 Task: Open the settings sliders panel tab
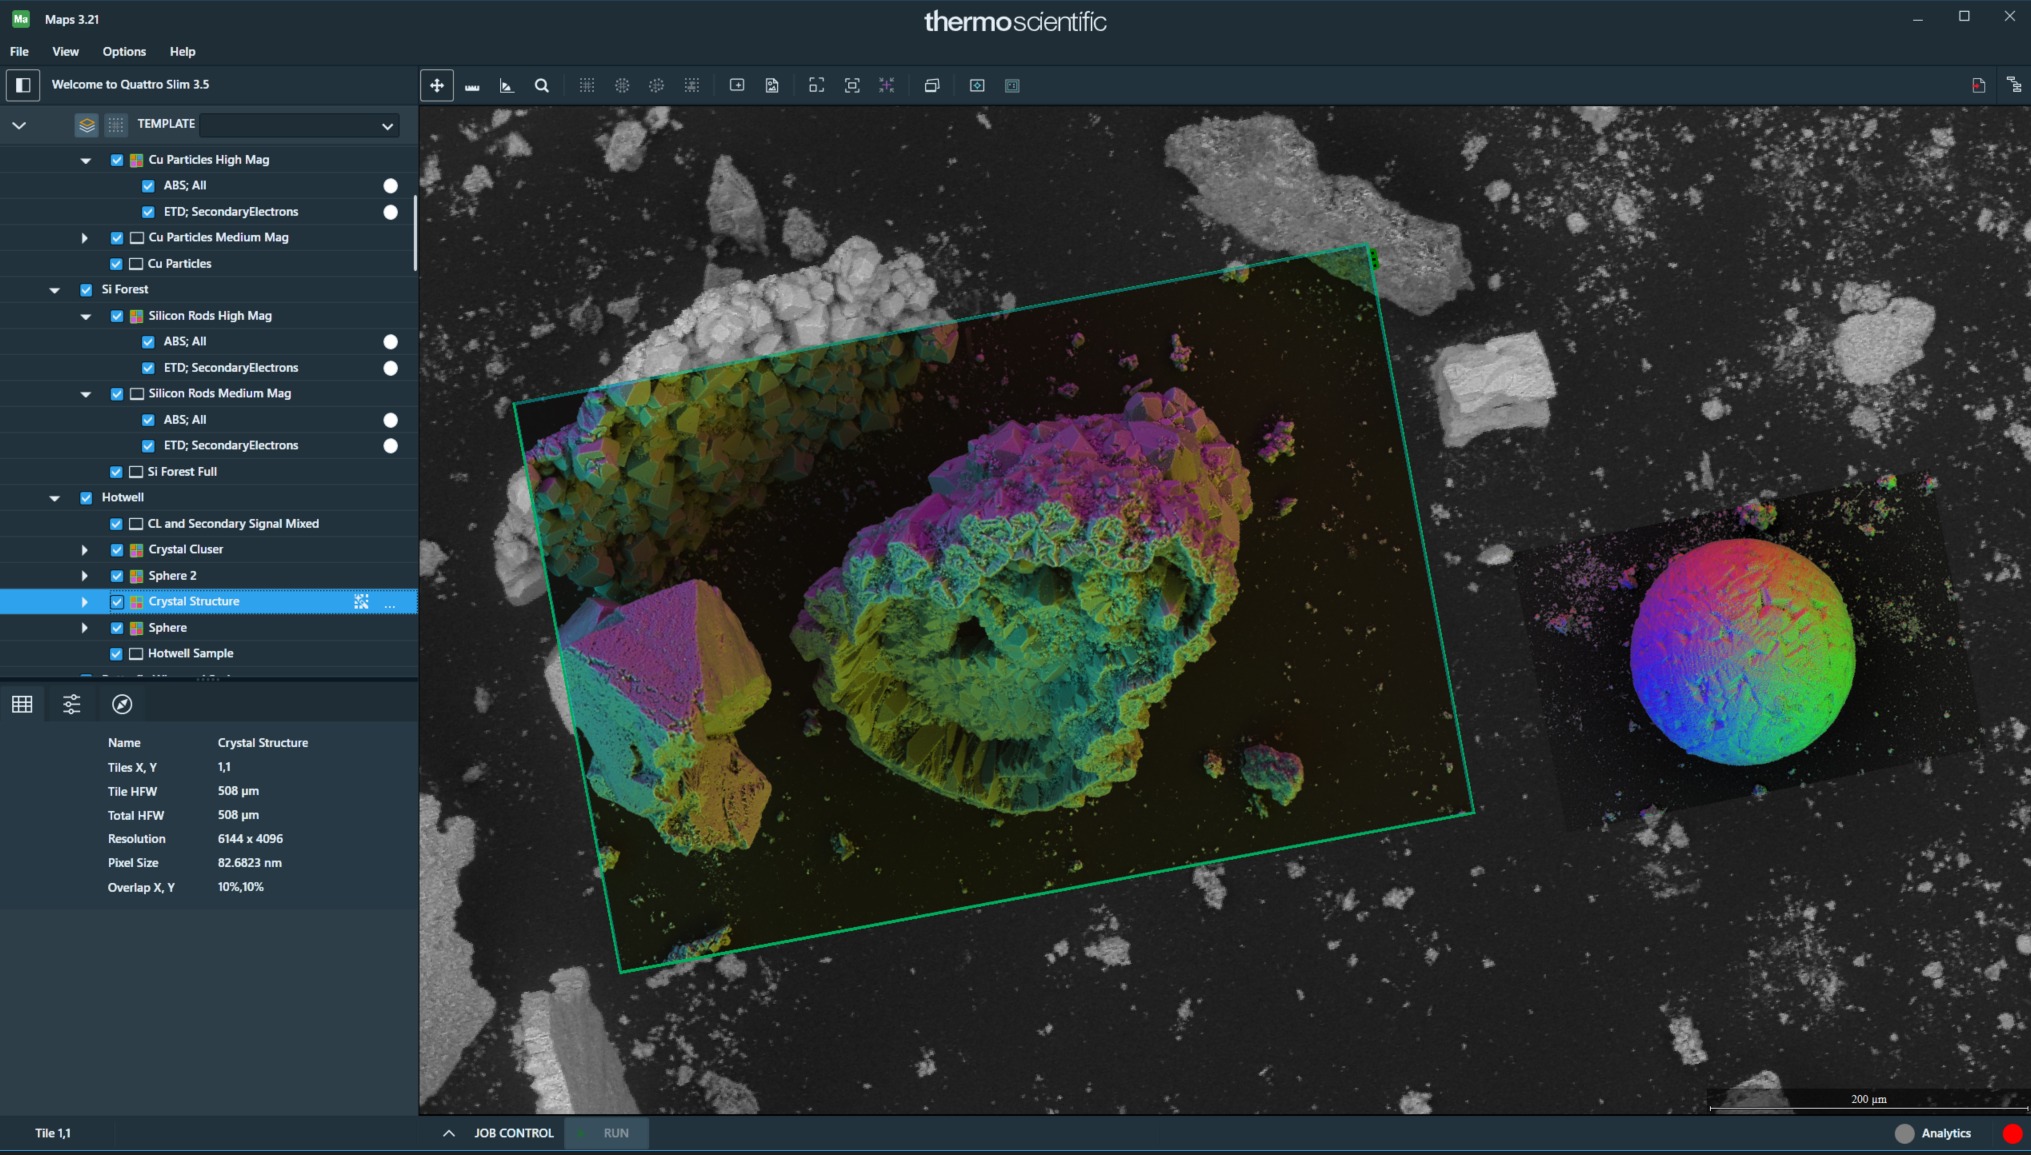(x=72, y=705)
